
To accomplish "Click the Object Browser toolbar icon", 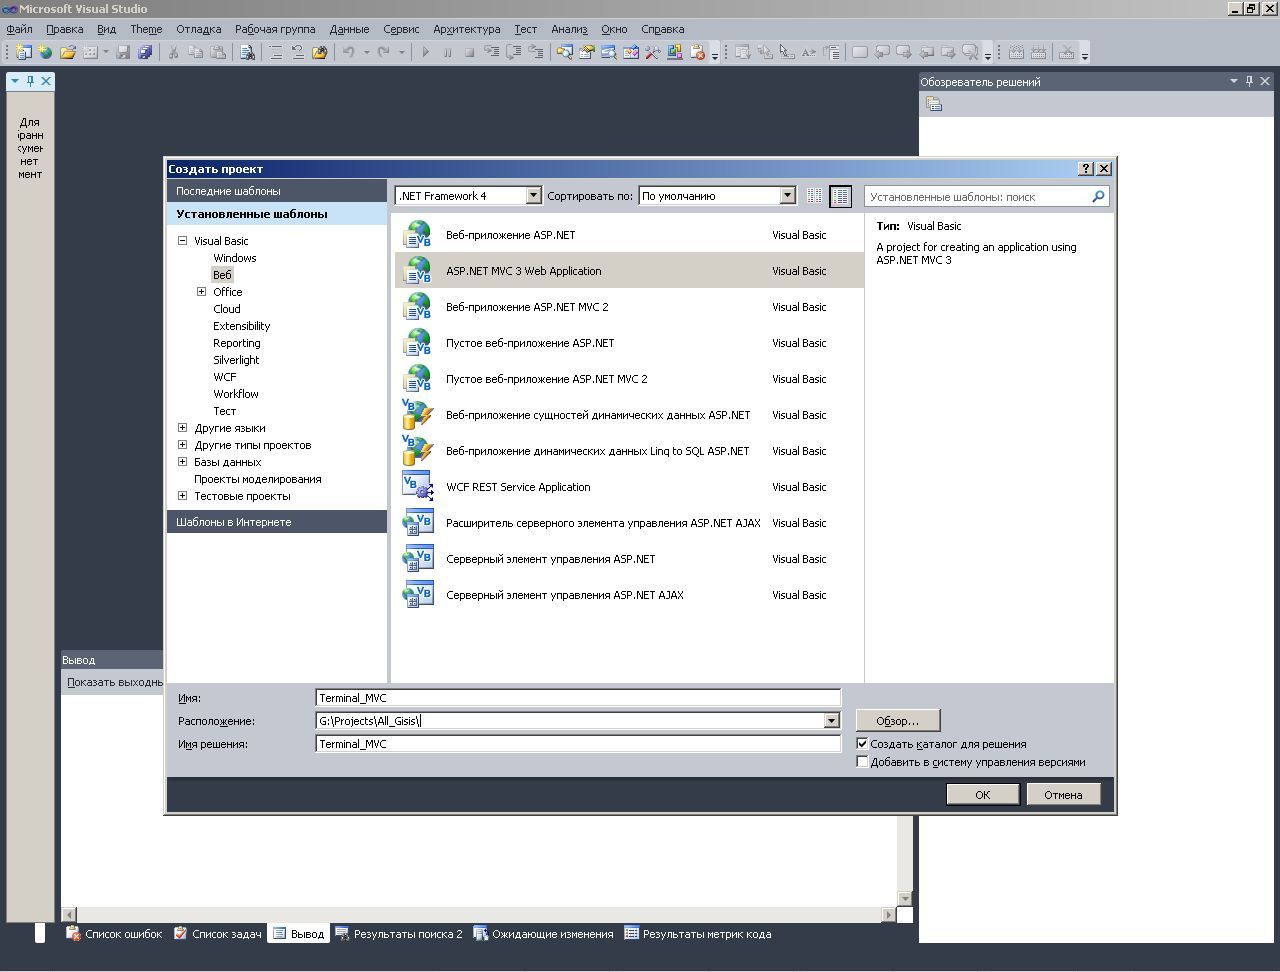I will (631, 52).
